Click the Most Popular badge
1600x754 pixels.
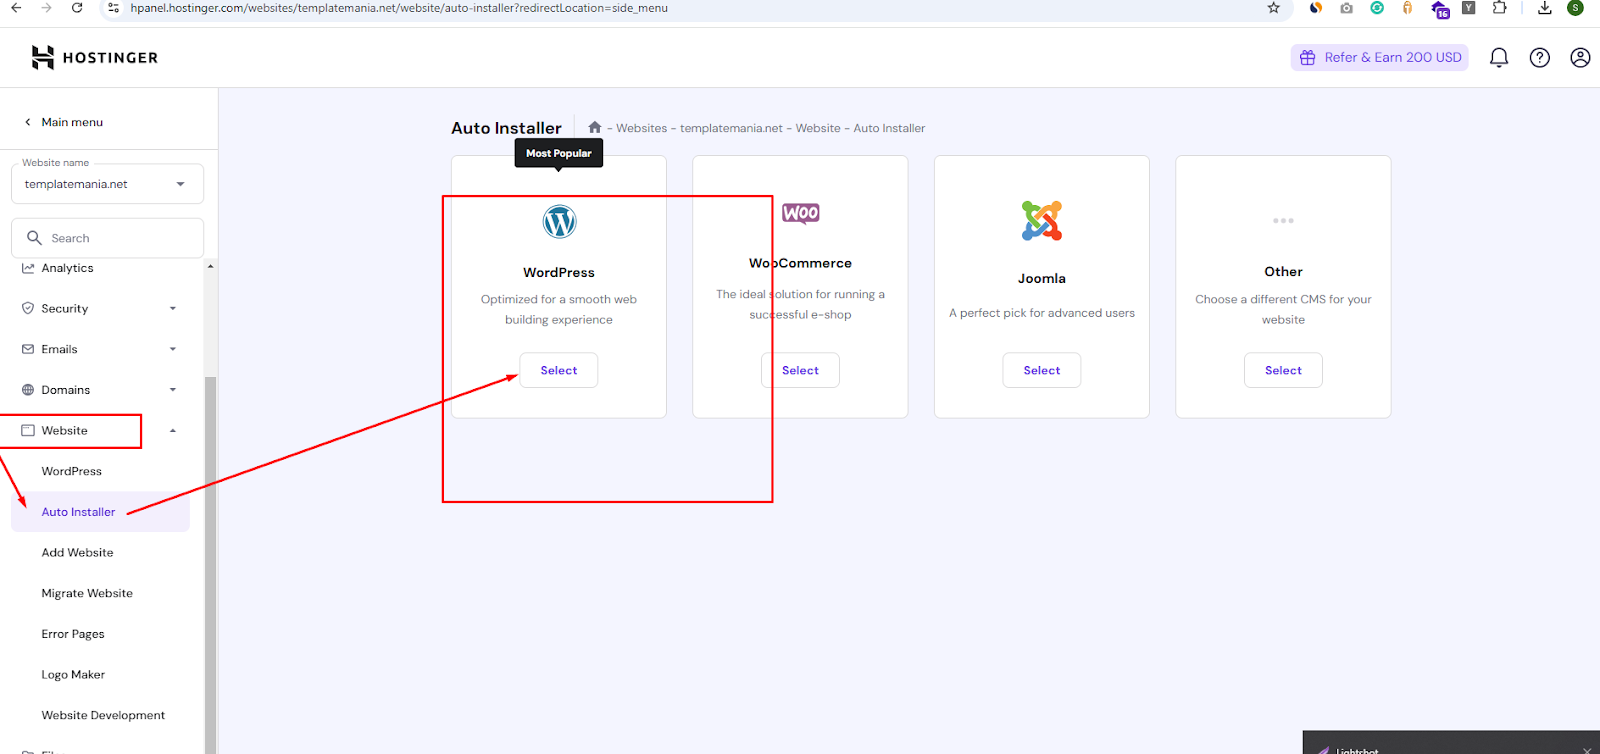click(x=559, y=153)
